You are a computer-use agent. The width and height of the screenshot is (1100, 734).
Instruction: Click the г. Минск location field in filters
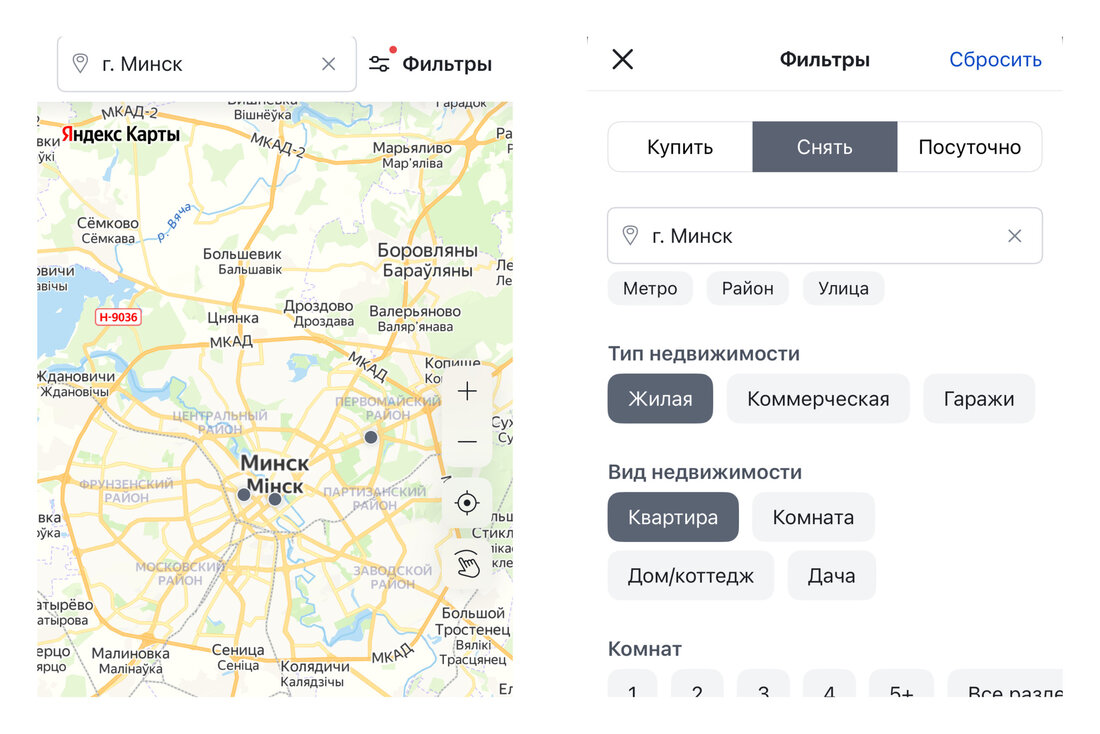[x=810, y=236]
